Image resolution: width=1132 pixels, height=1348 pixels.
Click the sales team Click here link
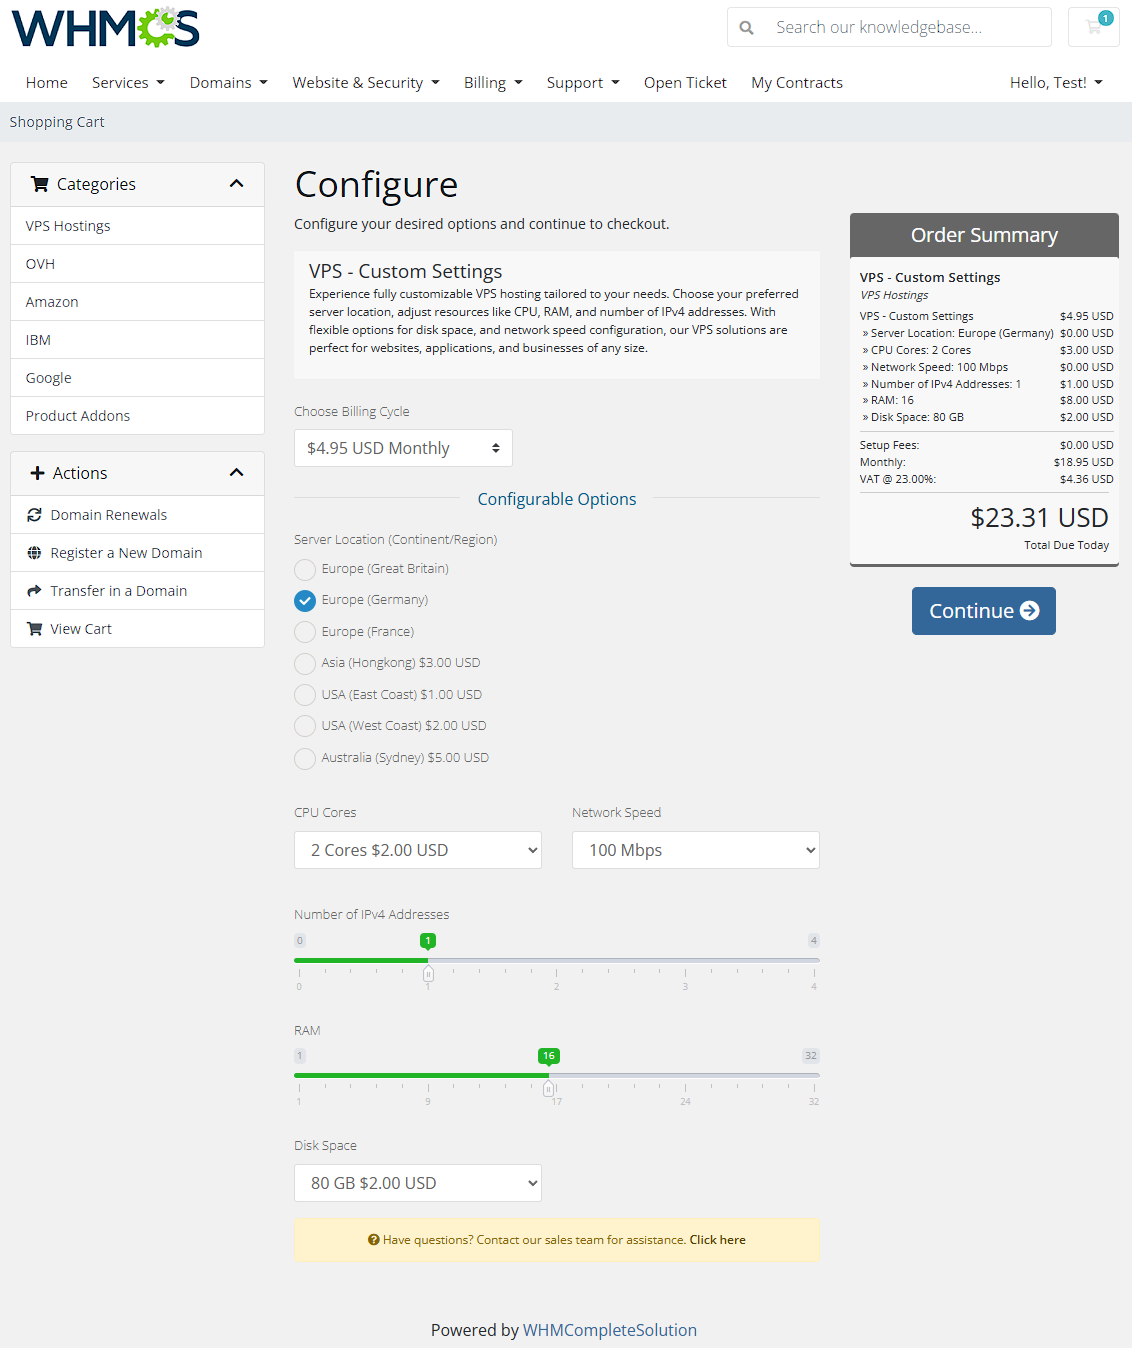coord(717,1239)
